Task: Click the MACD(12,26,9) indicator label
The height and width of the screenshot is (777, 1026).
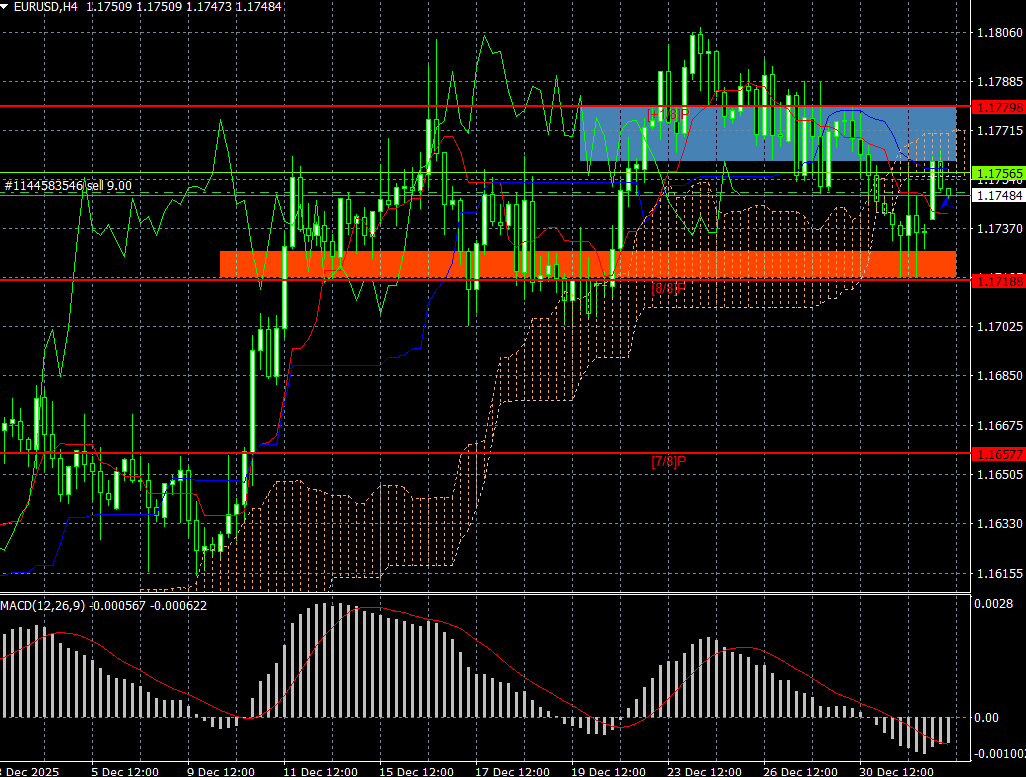Action: click(x=43, y=605)
